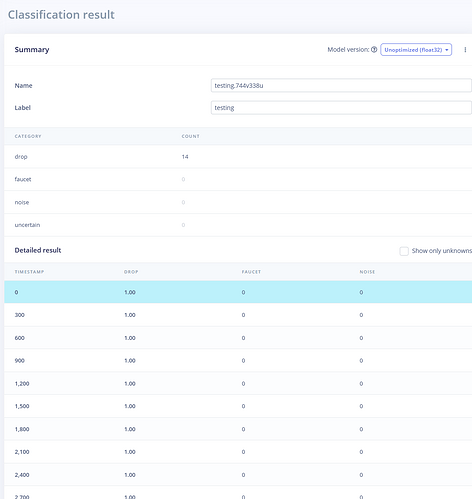Viewport: 472px width, 499px height.
Task: Select the timestamp 300 row
Action: point(238,315)
